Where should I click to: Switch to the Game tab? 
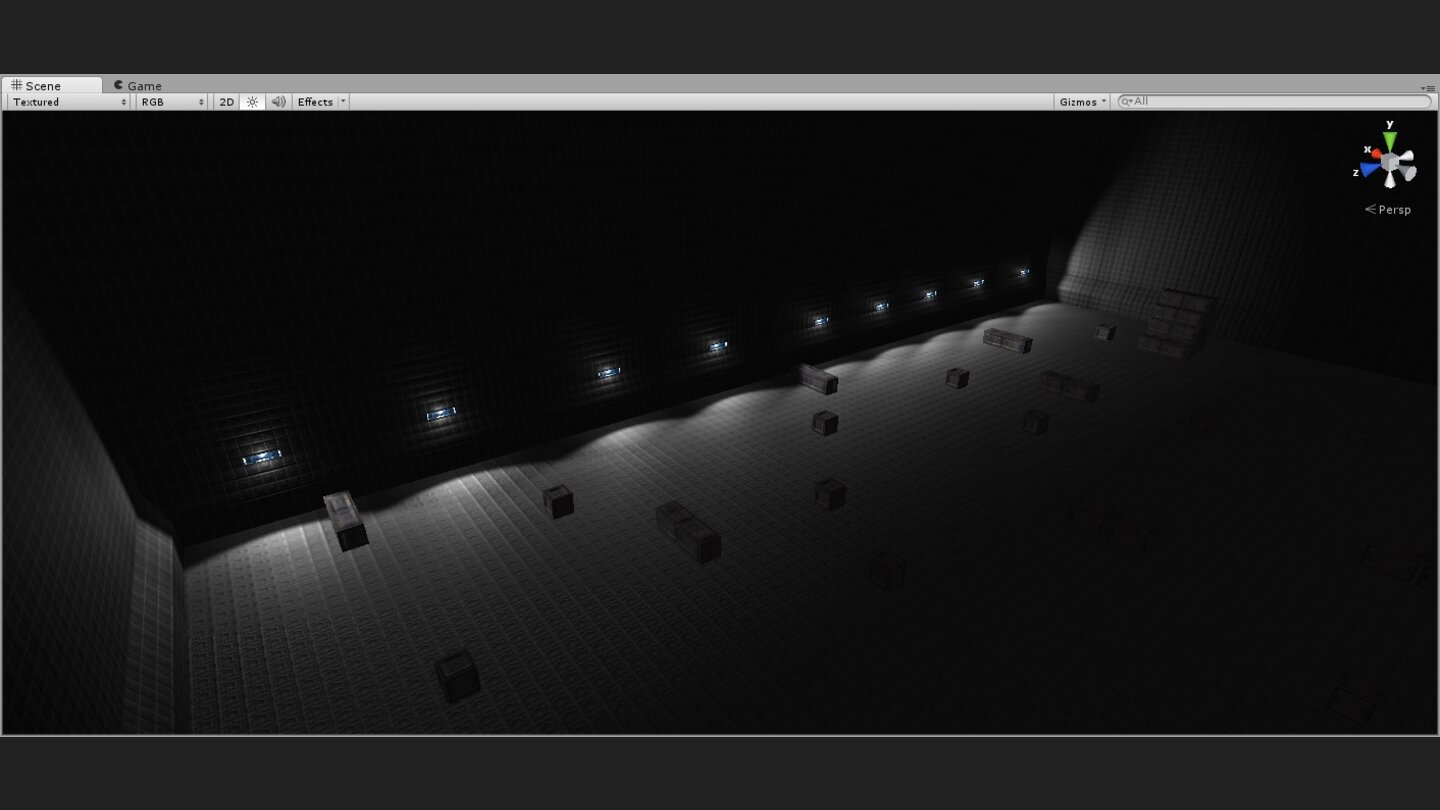coord(138,86)
